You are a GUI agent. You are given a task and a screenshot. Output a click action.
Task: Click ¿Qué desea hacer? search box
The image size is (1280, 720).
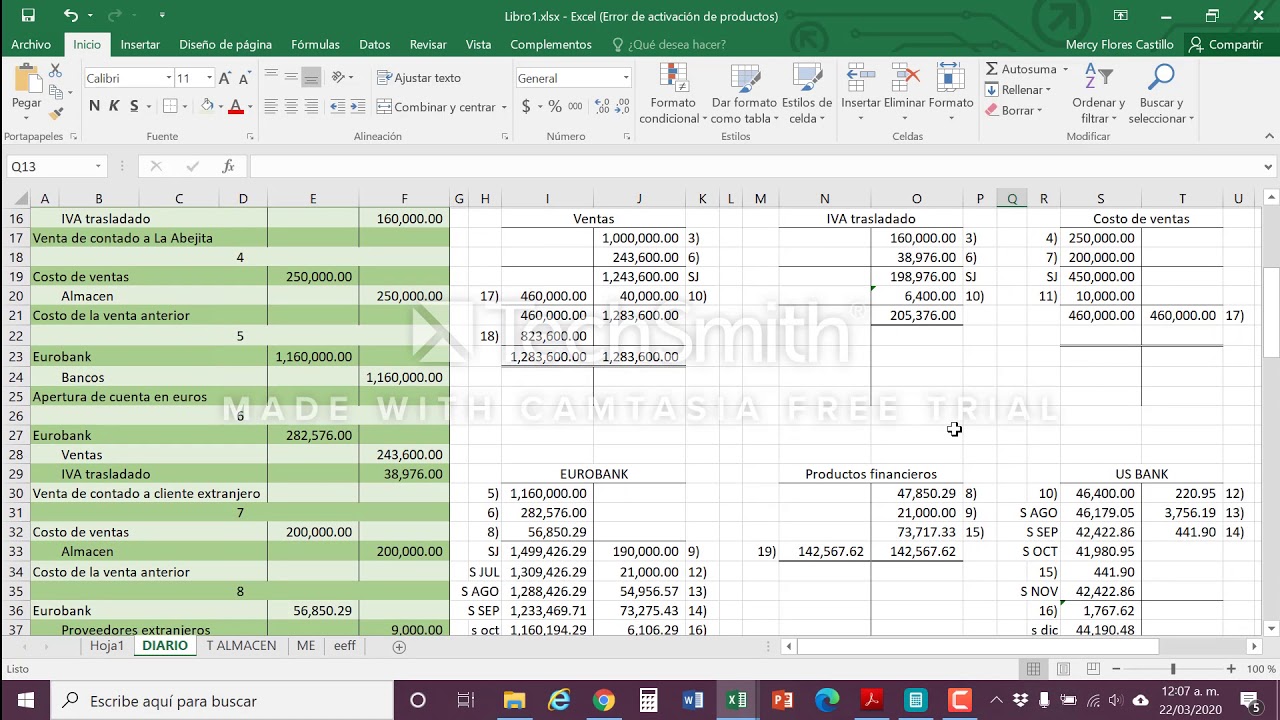point(669,45)
